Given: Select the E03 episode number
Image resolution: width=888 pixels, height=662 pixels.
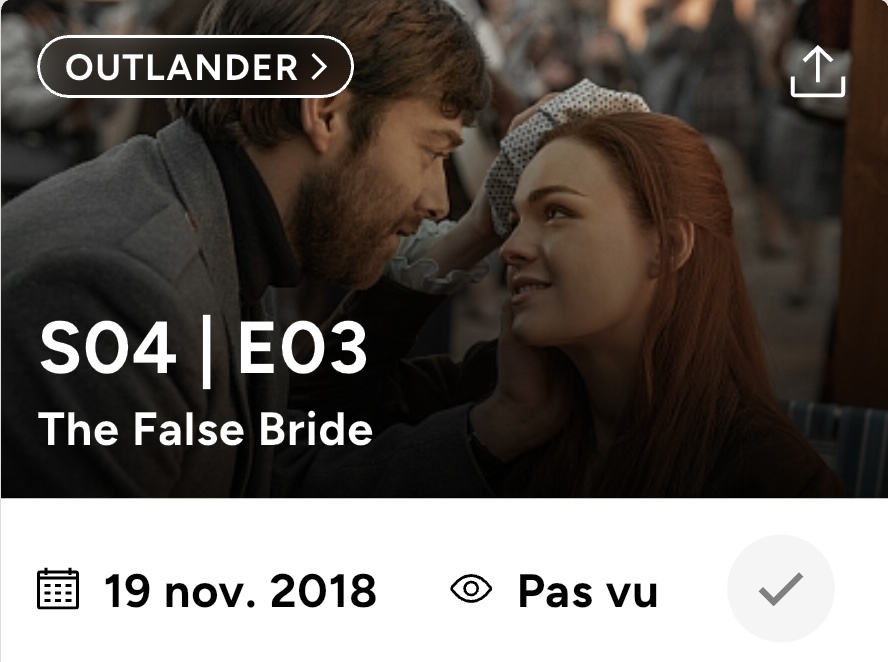Looking at the screenshot, I should click(x=302, y=347).
